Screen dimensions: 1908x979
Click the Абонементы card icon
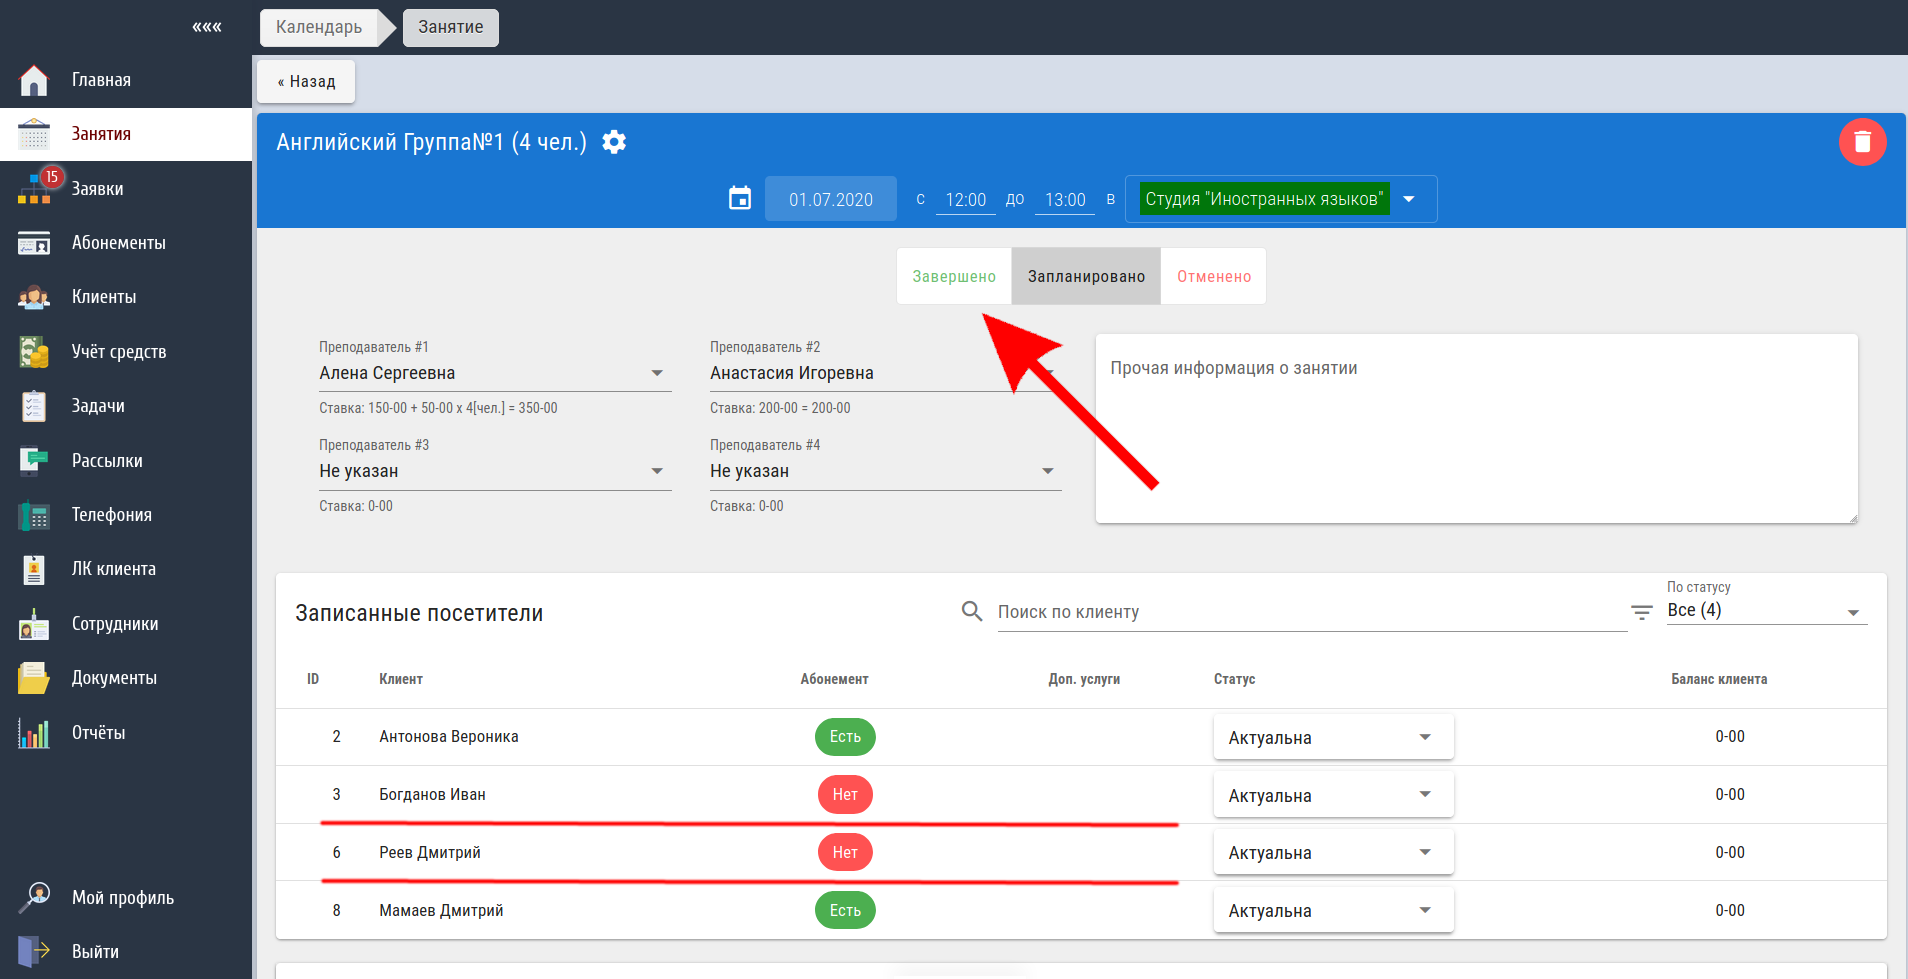[34, 243]
